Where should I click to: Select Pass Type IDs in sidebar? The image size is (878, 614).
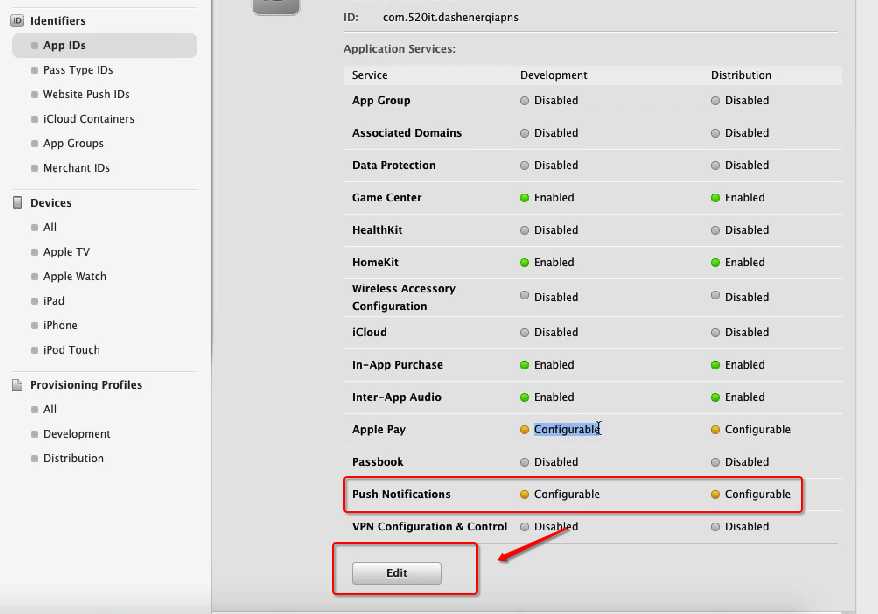pos(78,70)
